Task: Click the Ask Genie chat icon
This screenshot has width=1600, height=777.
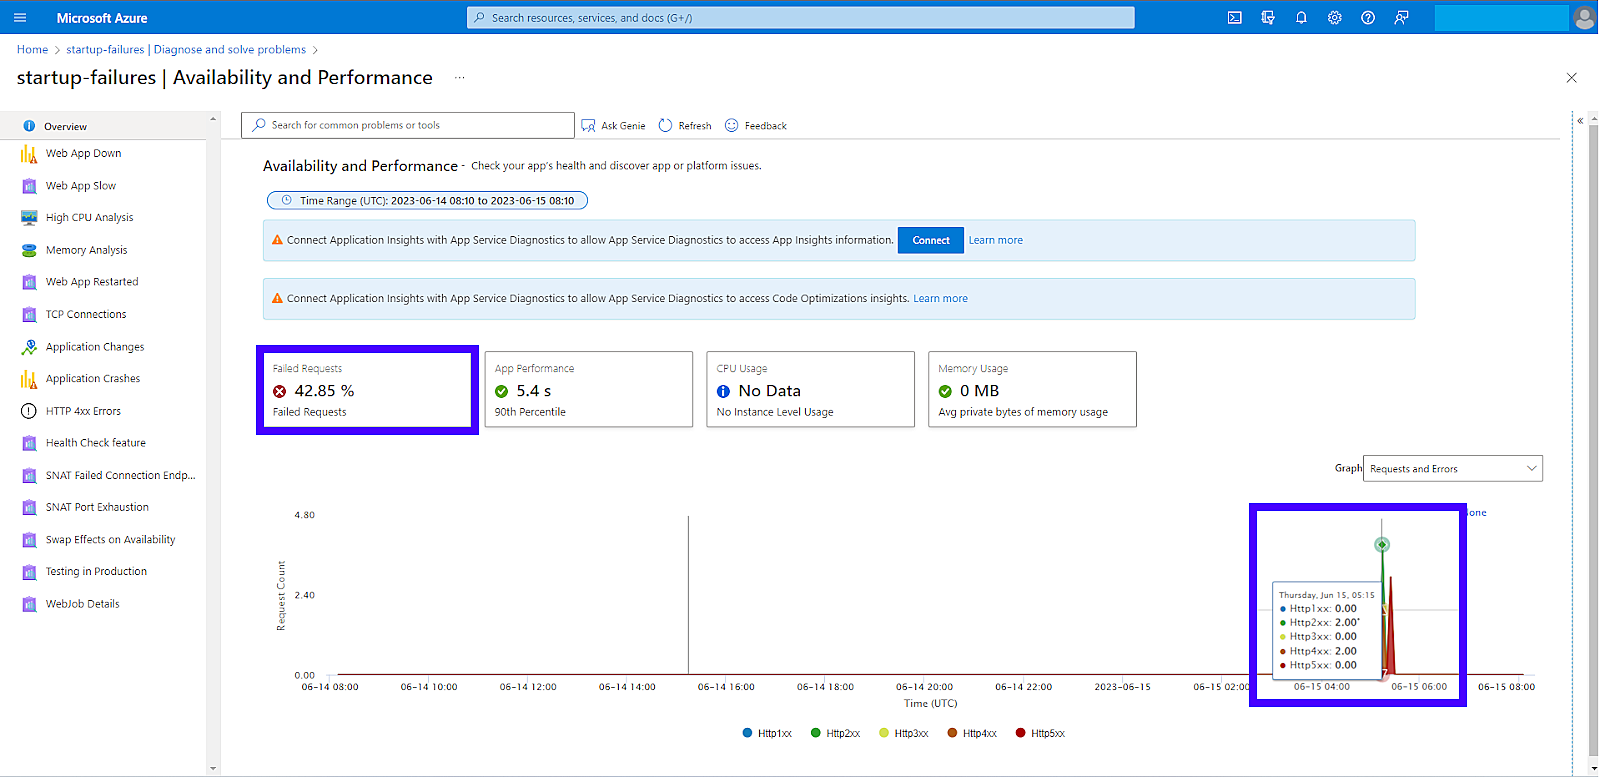Action: click(x=588, y=126)
